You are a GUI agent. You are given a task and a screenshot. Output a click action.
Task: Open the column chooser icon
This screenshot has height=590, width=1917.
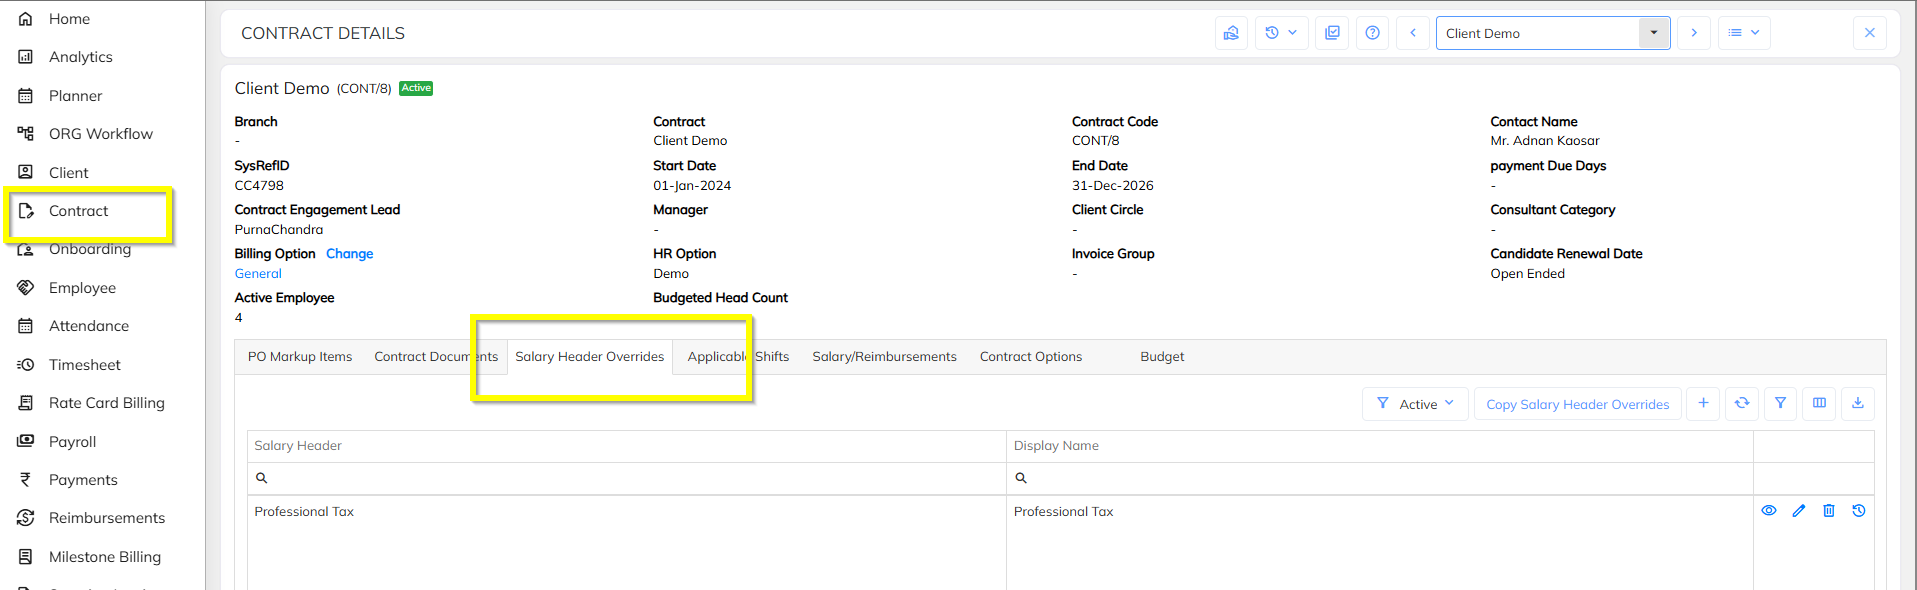(1819, 403)
